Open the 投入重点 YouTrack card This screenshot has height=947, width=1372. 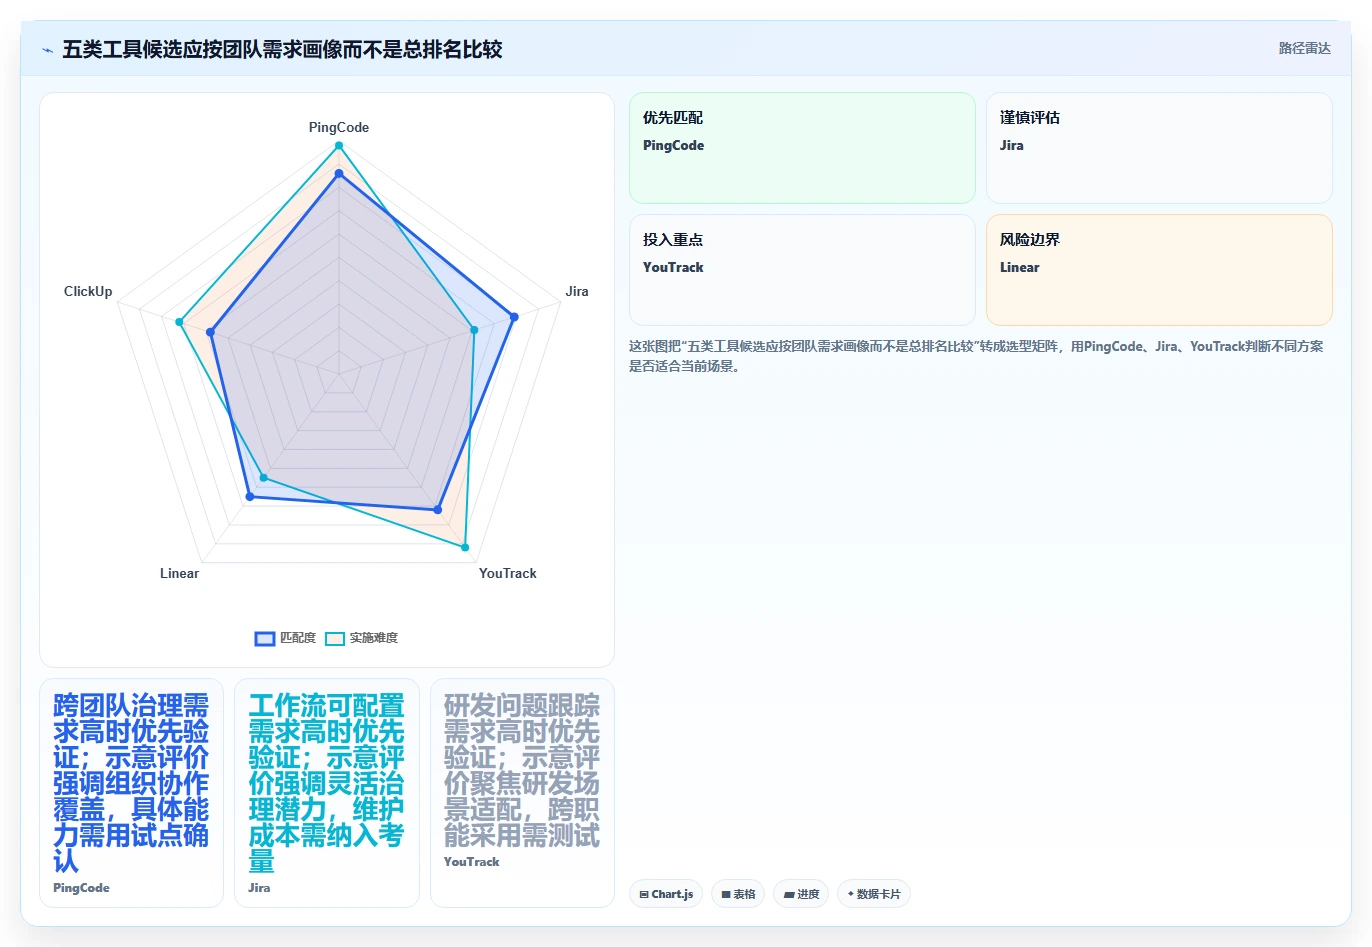(x=802, y=270)
